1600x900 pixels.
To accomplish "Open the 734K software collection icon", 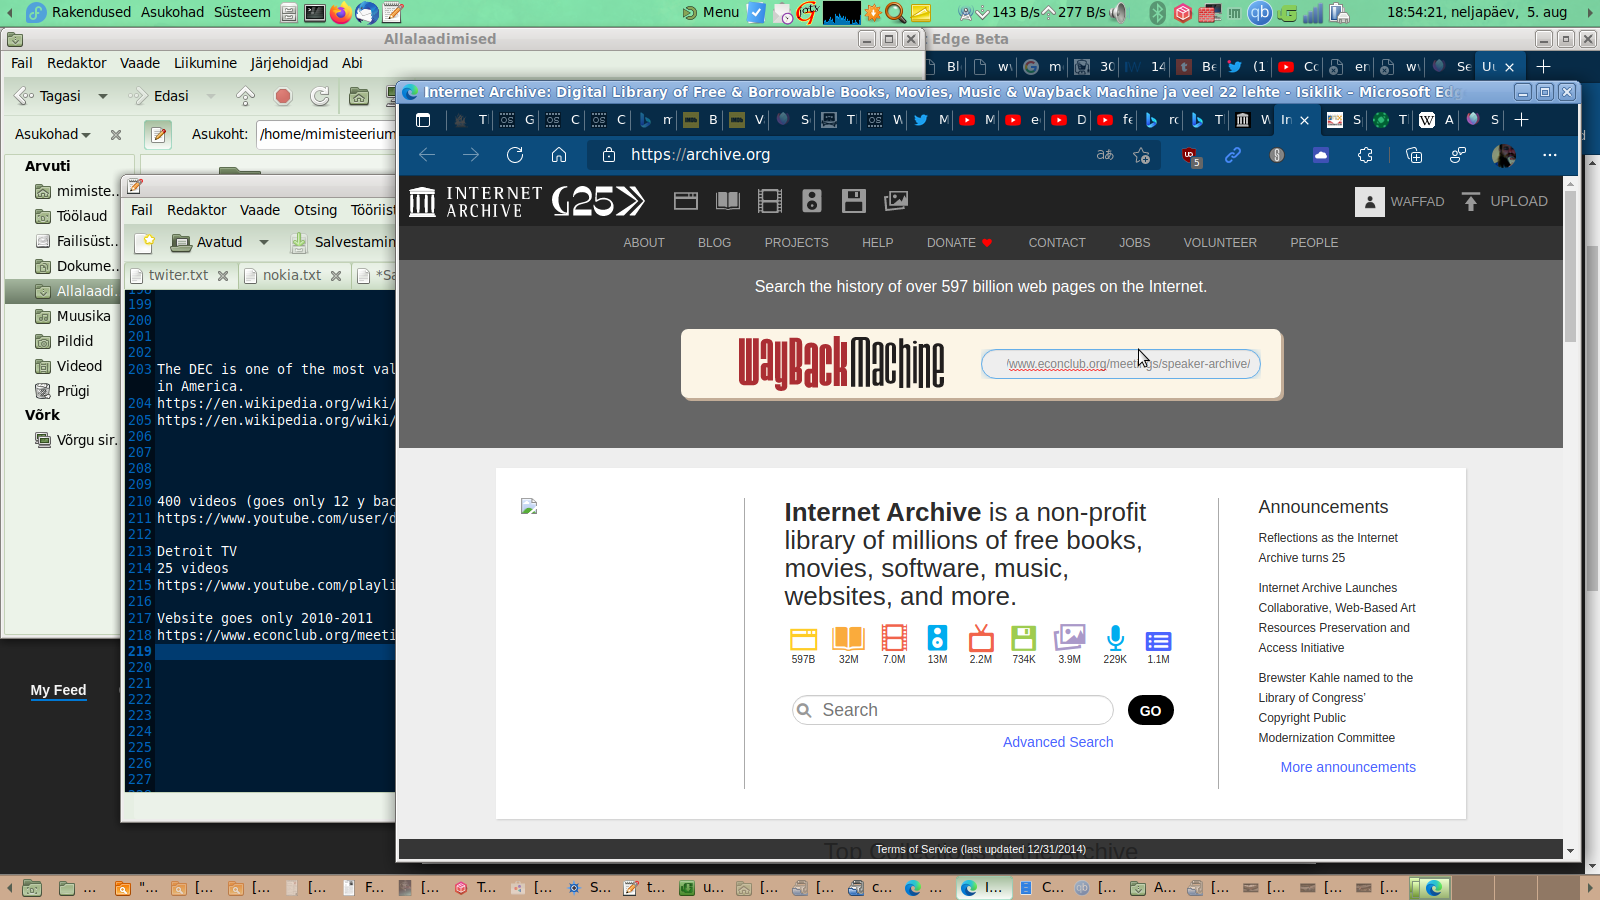I will point(1023,639).
